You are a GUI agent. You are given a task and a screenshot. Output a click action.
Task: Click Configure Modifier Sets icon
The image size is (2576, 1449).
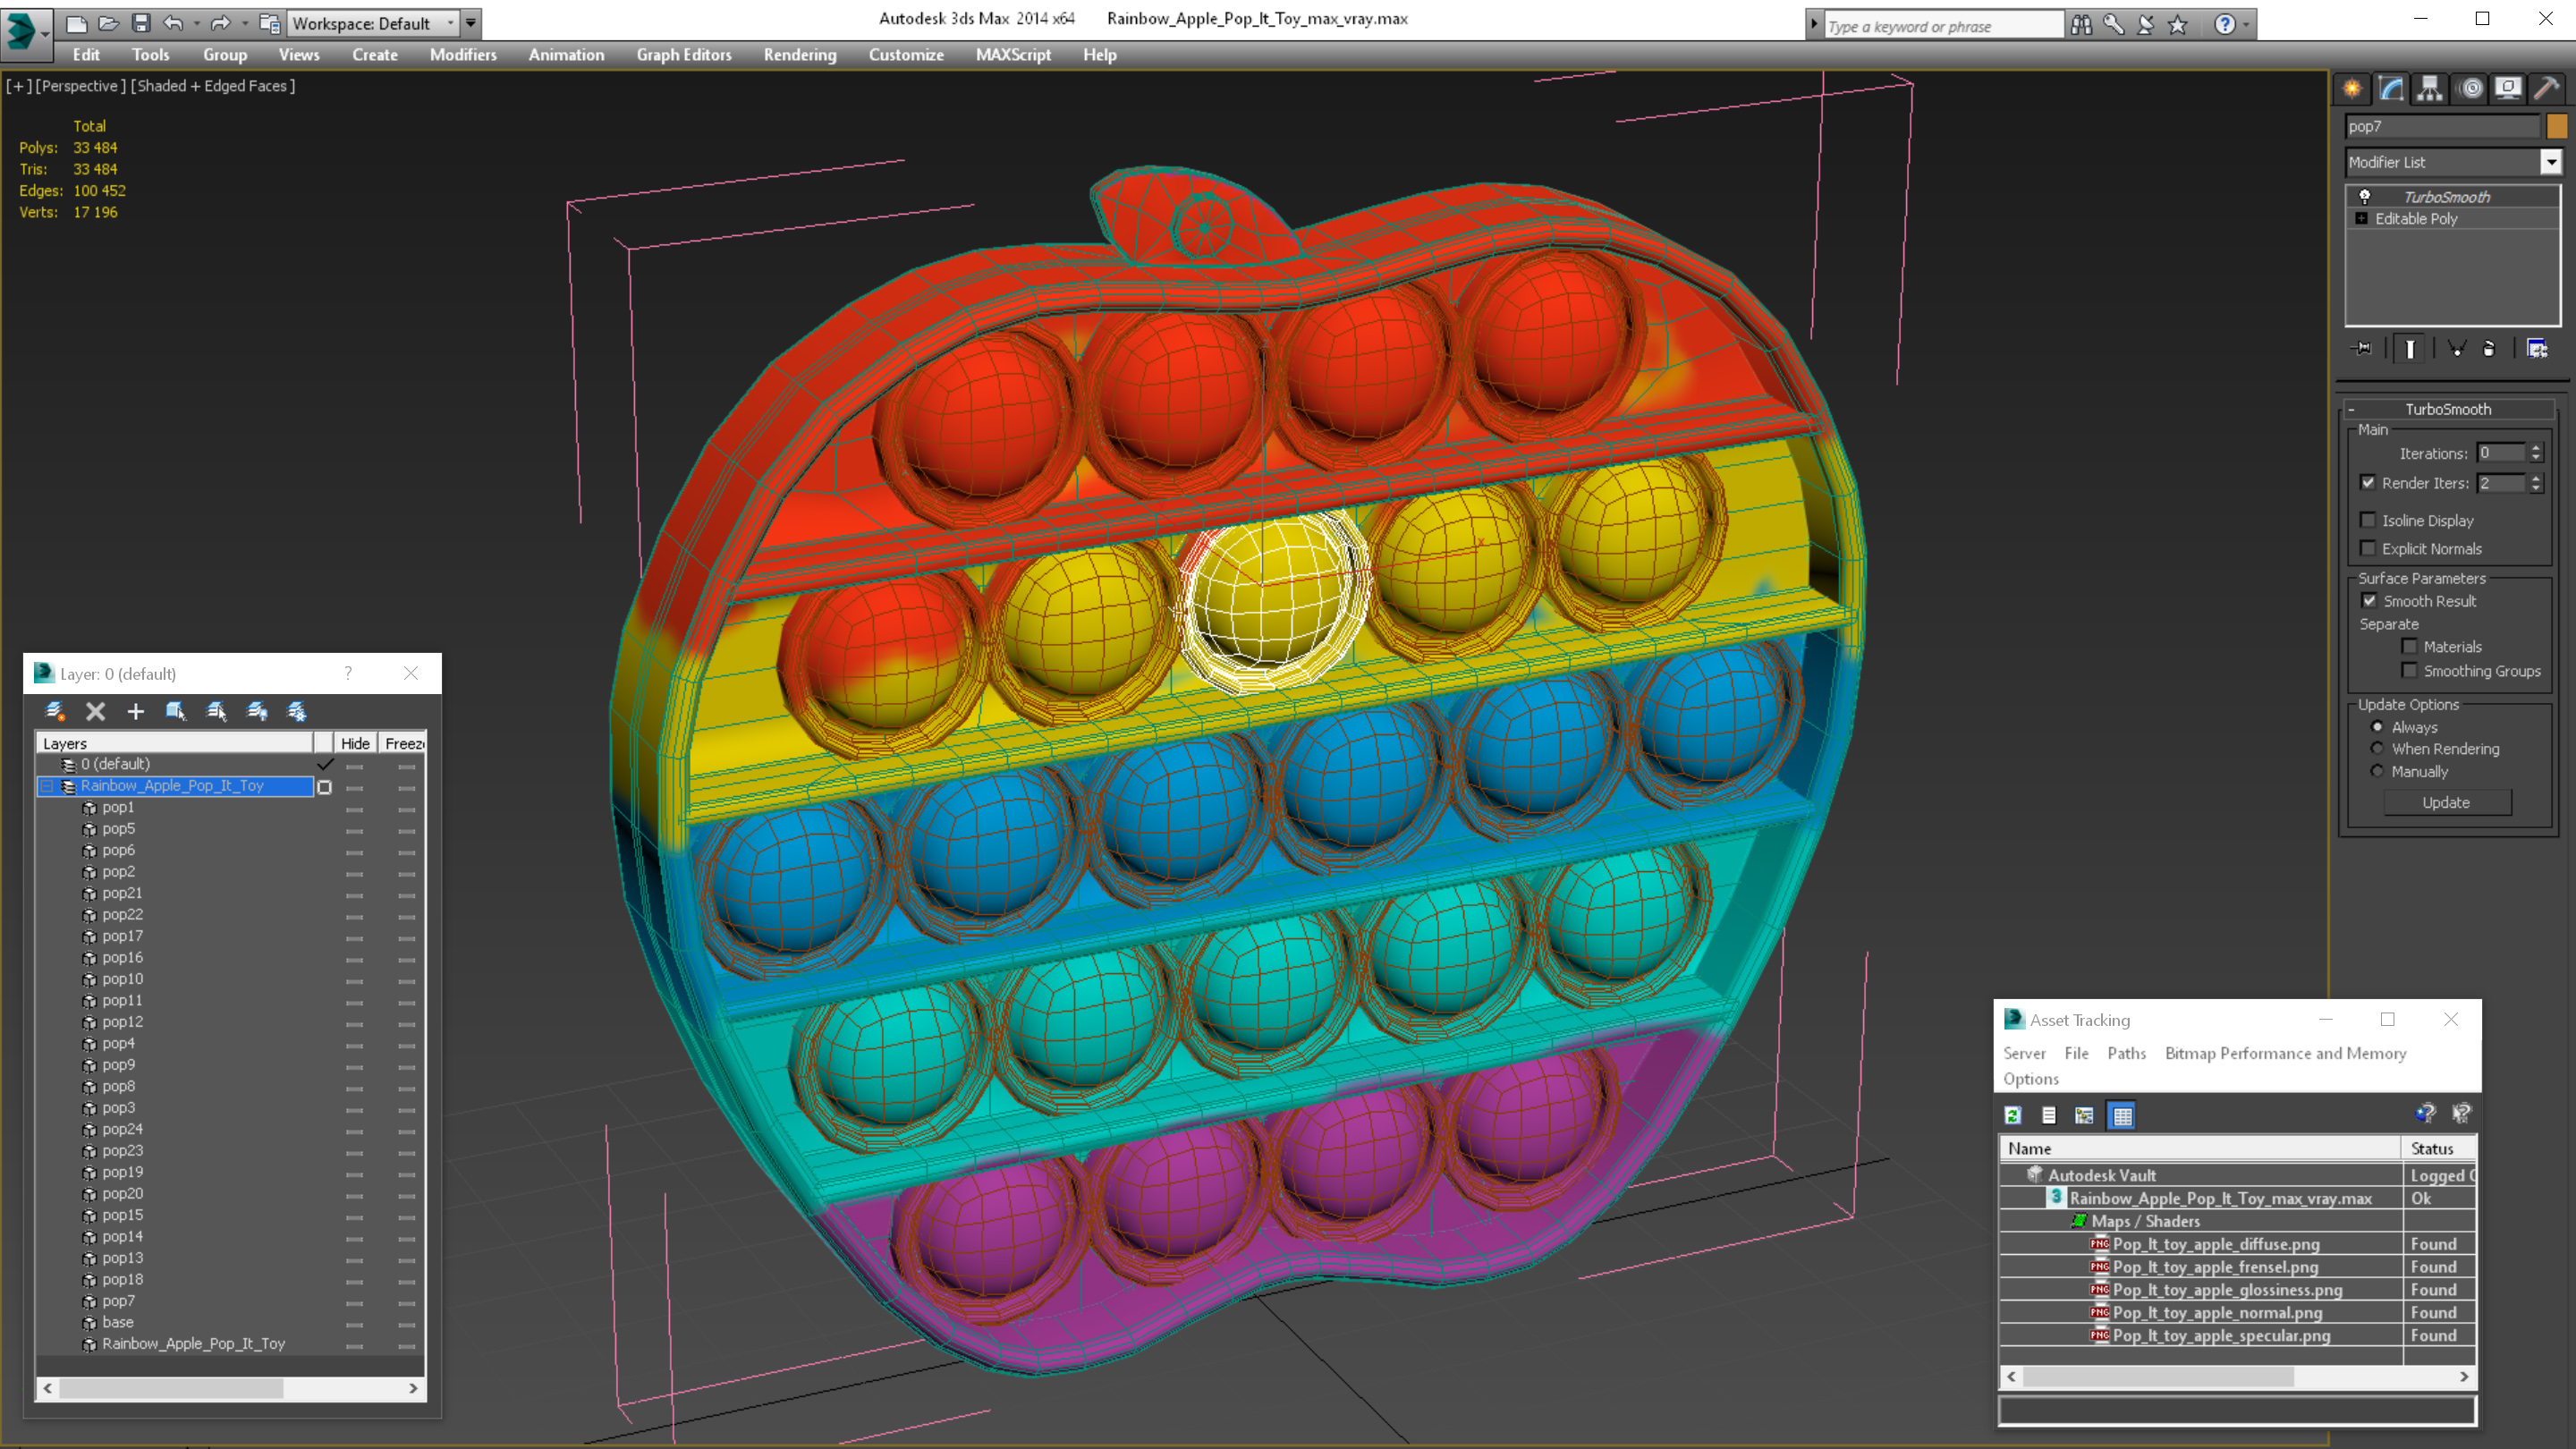pos(2537,349)
